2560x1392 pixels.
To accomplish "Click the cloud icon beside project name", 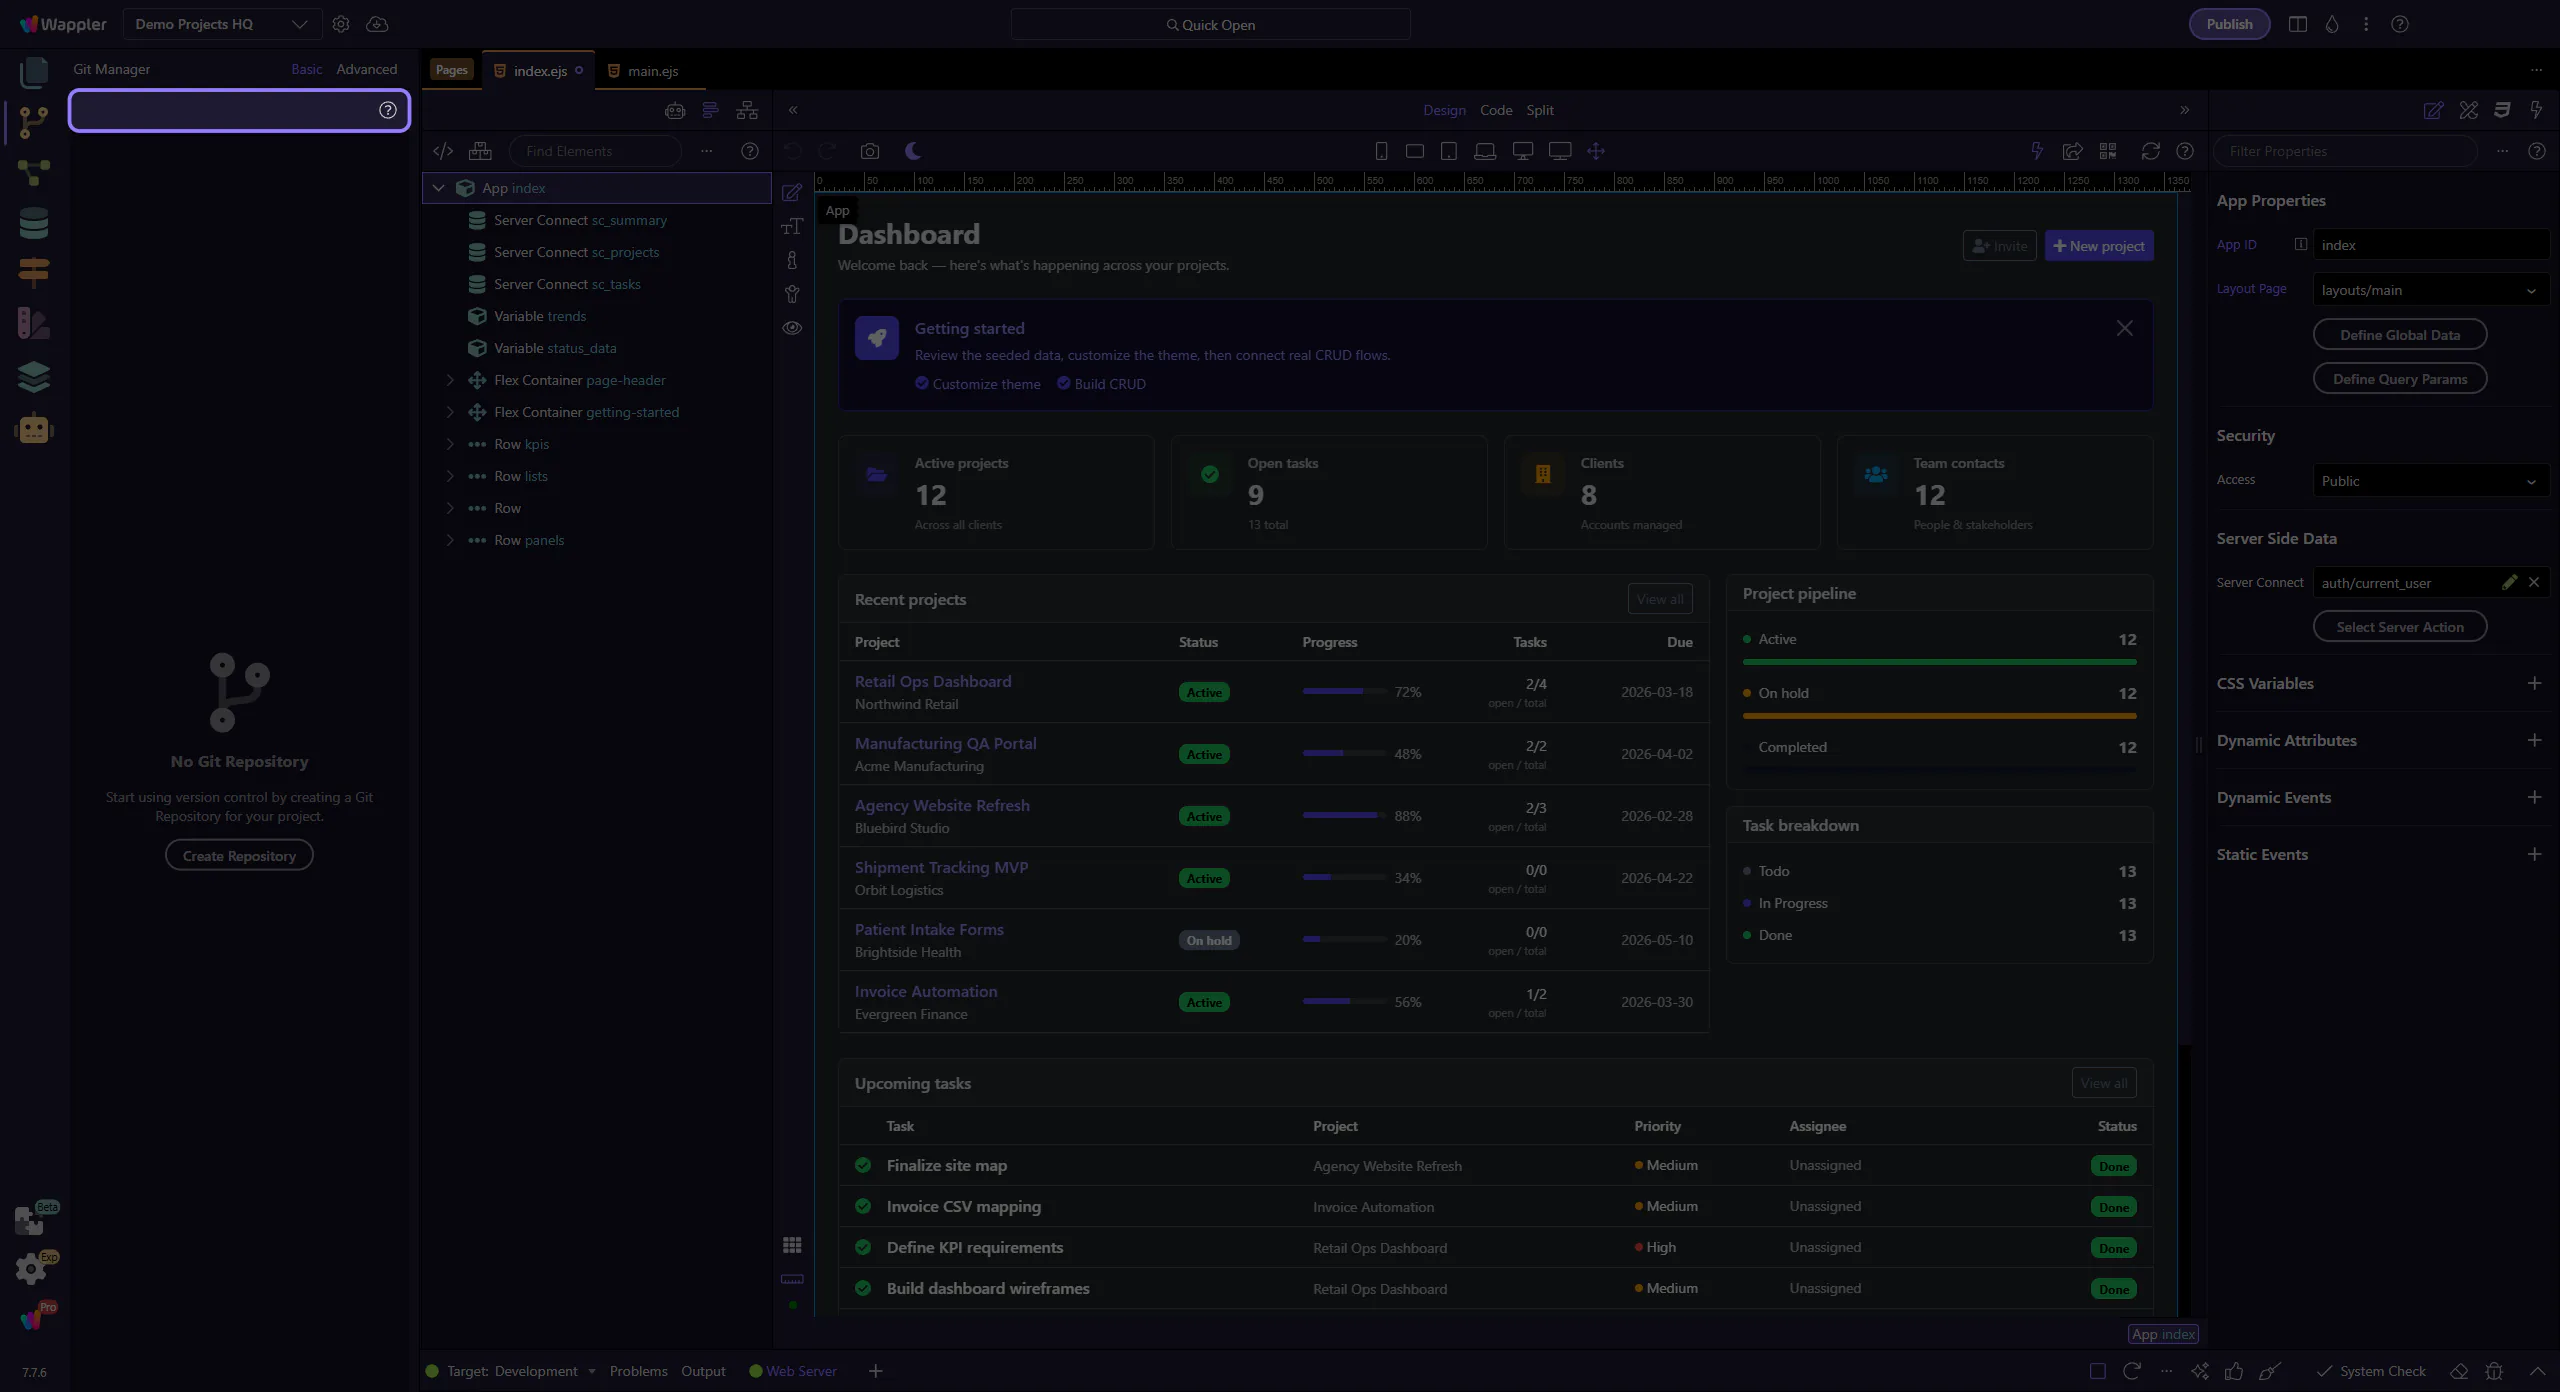I will tap(377, 24).
